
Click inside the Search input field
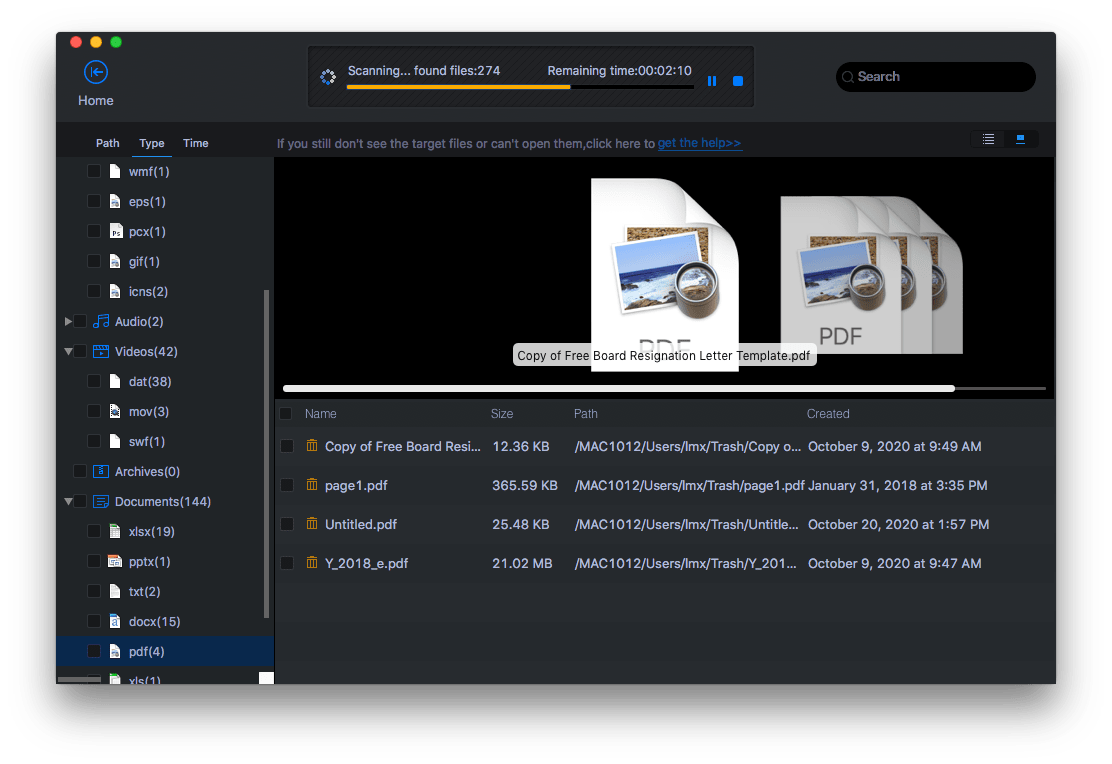tap(935, 77)
